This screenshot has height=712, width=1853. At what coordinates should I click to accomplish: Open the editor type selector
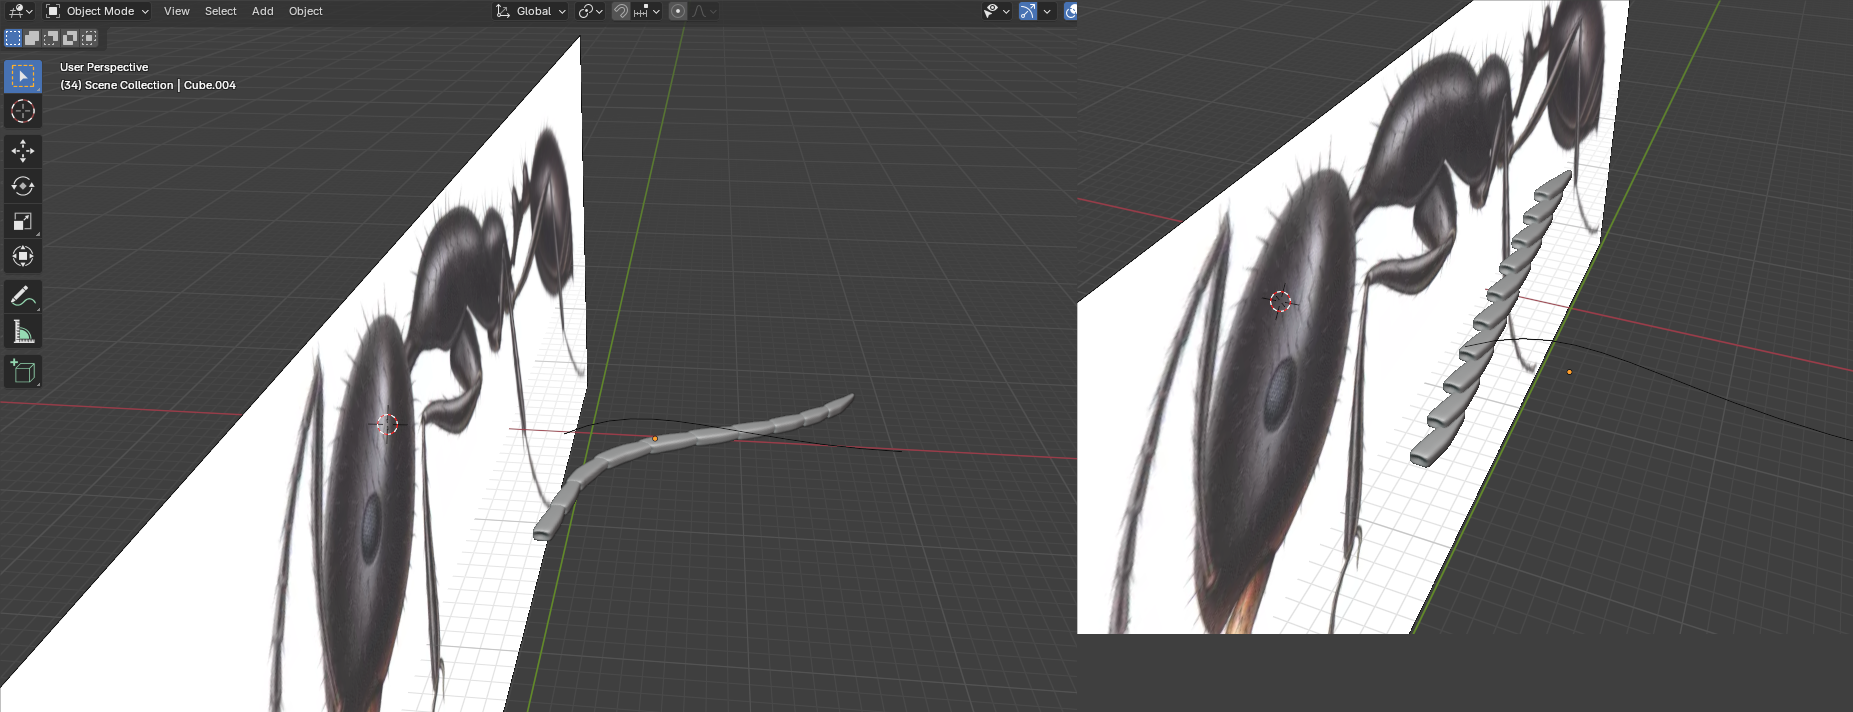[x=20, y=11]
